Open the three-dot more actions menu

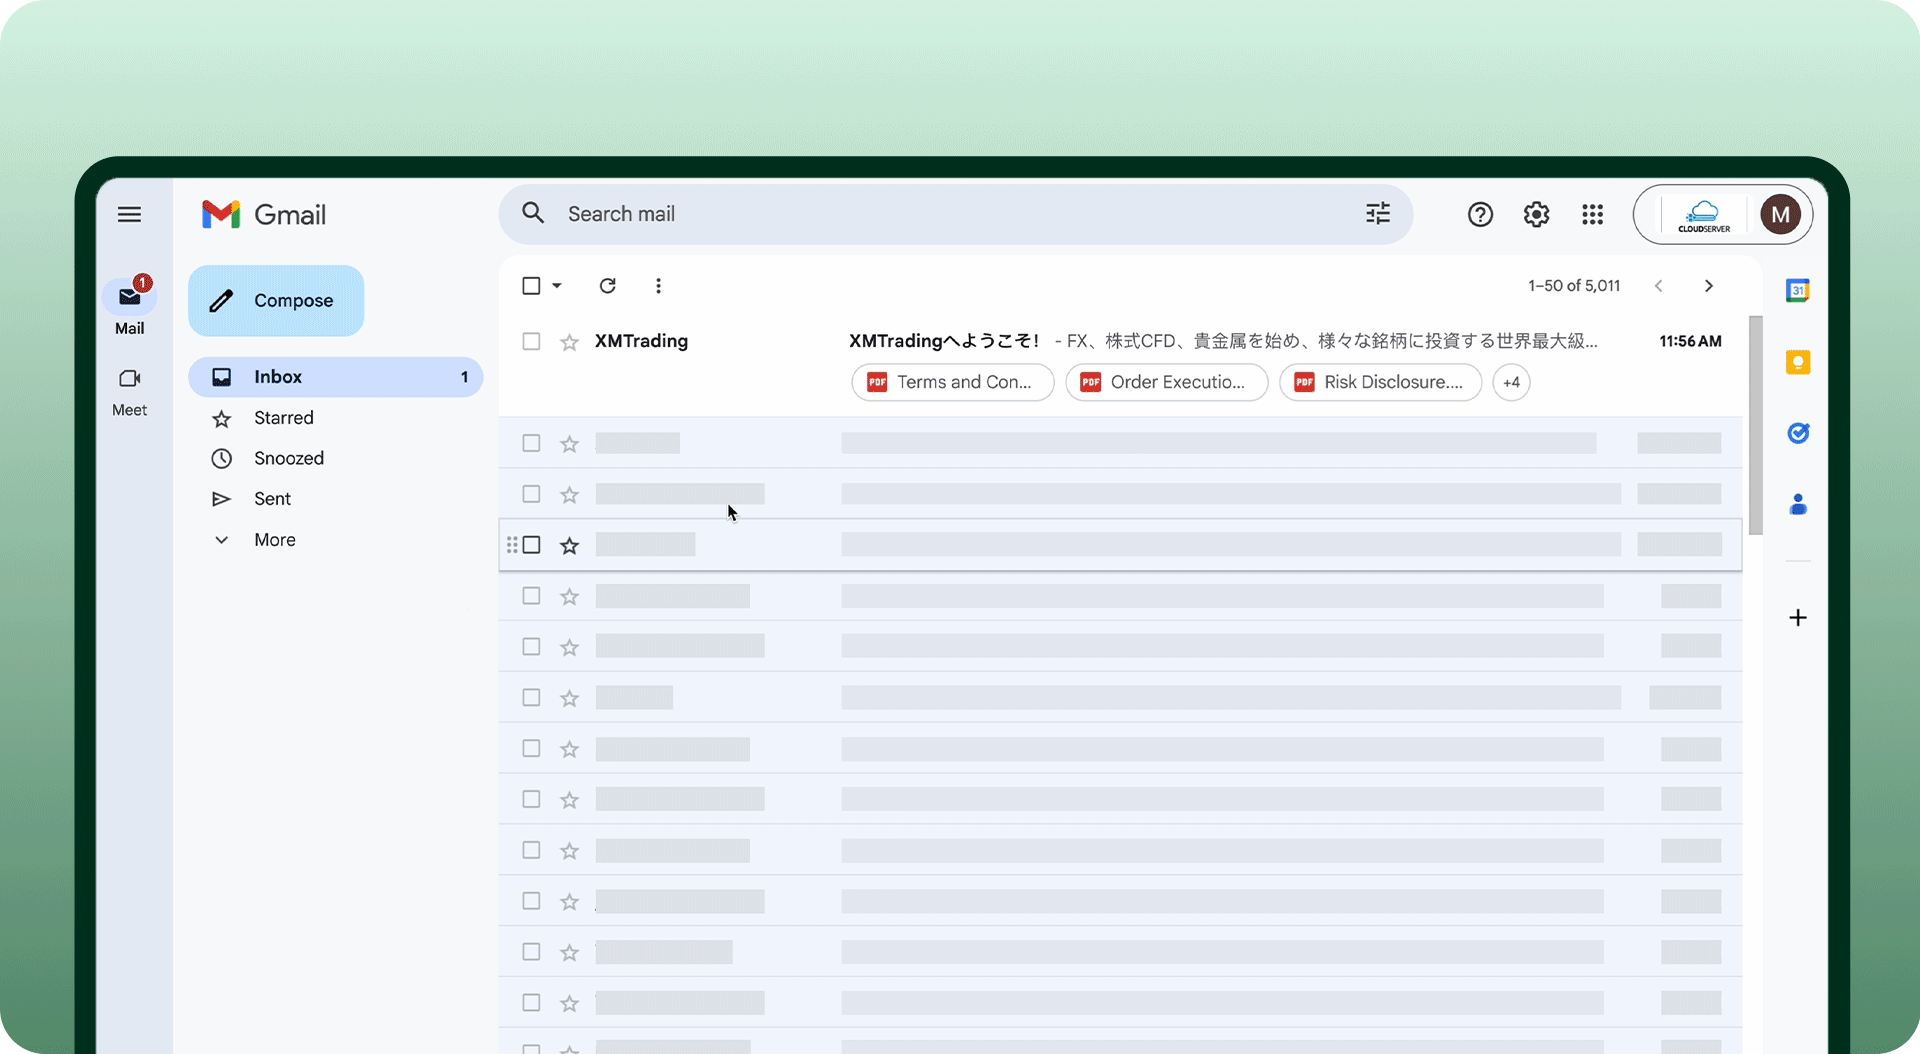coord(658,286)
